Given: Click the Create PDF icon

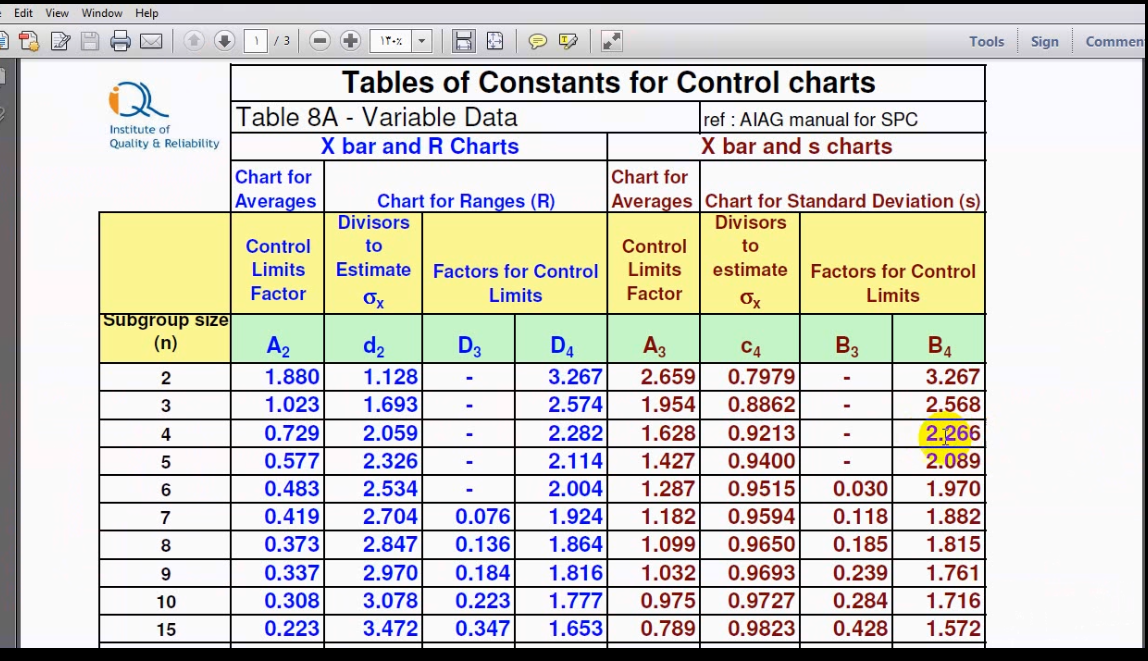Looking at the screenshot, I should pyautogui.click(x=29, y=41).
